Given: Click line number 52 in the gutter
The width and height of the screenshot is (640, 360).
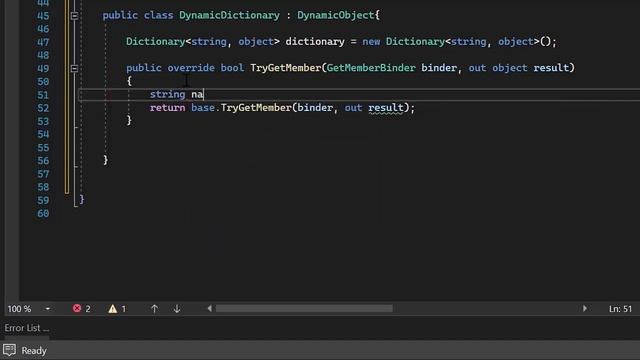Looking at the screenshot, I should click(43, 108).
